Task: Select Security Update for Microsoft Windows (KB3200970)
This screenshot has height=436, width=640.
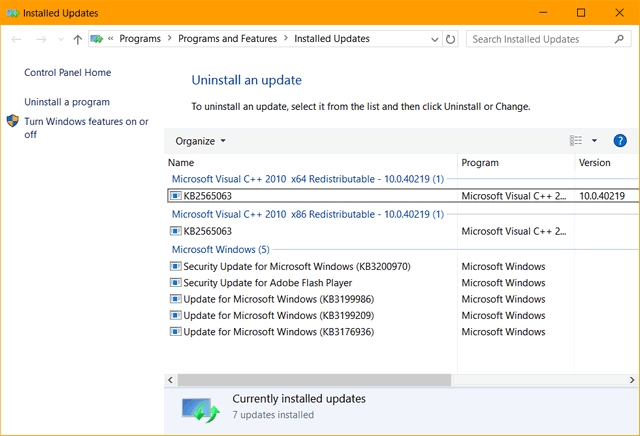Action: (403, 267)
